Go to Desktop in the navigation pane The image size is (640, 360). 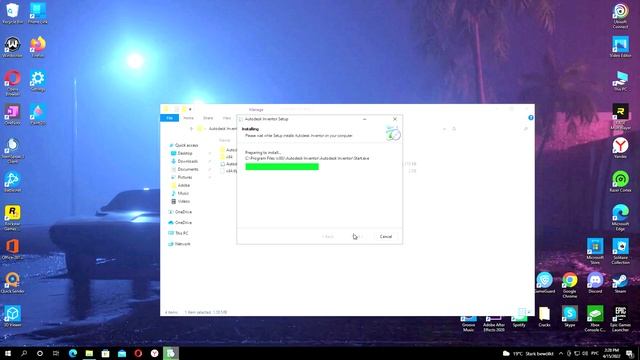[x=184, y=153]
